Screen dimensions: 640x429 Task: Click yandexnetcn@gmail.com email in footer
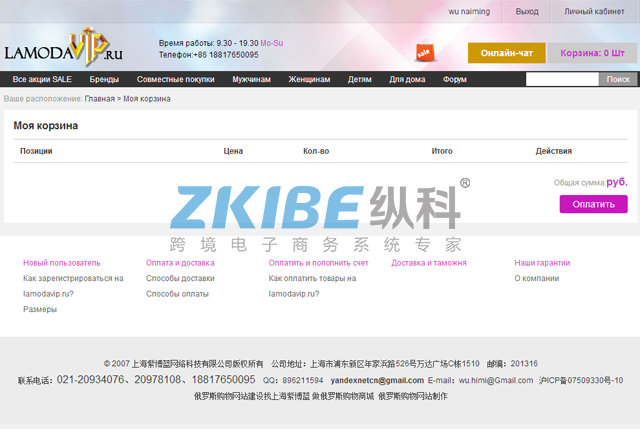pyautogui.click(x=377, y=380)
